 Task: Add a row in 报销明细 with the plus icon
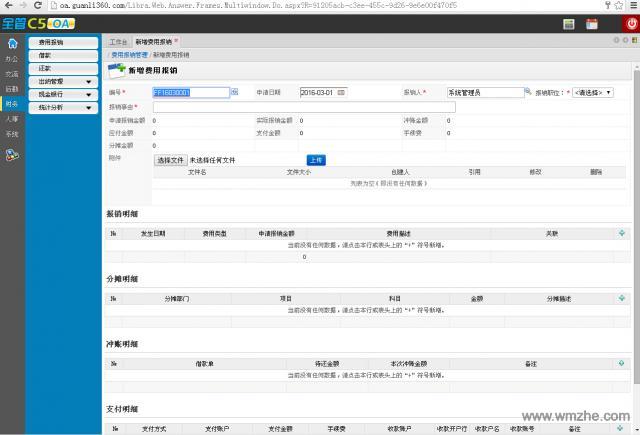pos(623,232)
